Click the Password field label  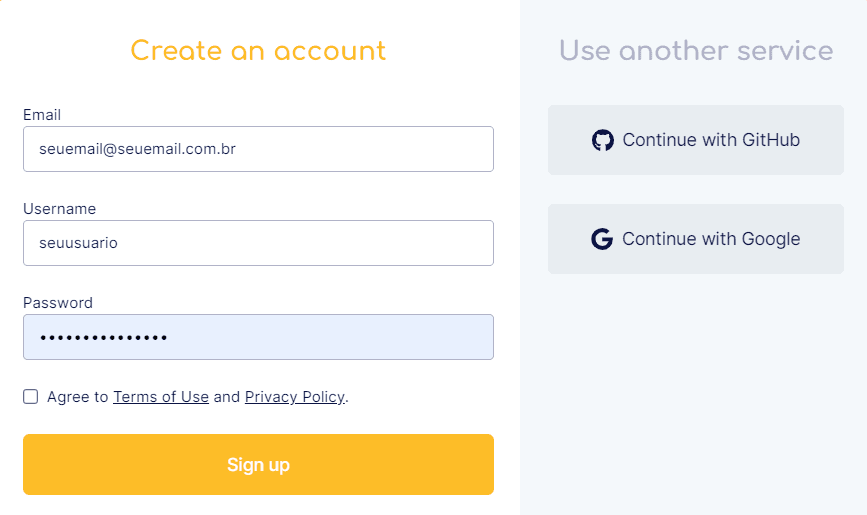(x=58, y=303)
